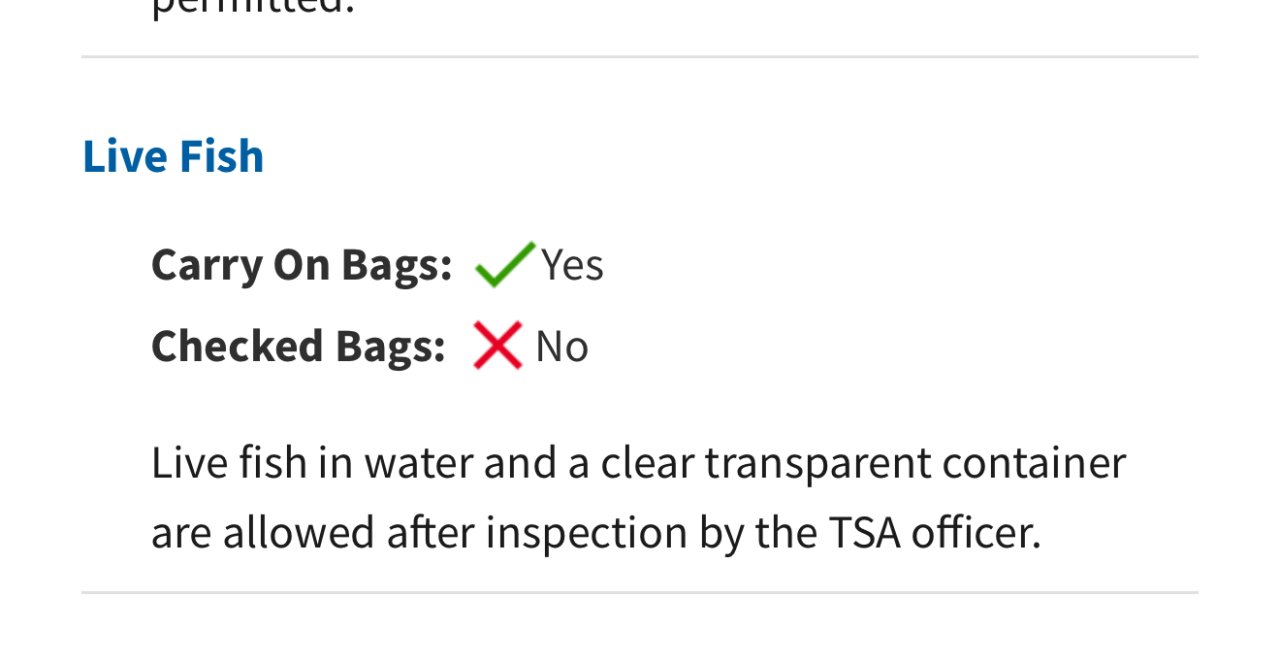Image resolution: width=1280 pixels, height=664 pixels.
Task: Click the Checked Bags label
Action: [298, 347]
